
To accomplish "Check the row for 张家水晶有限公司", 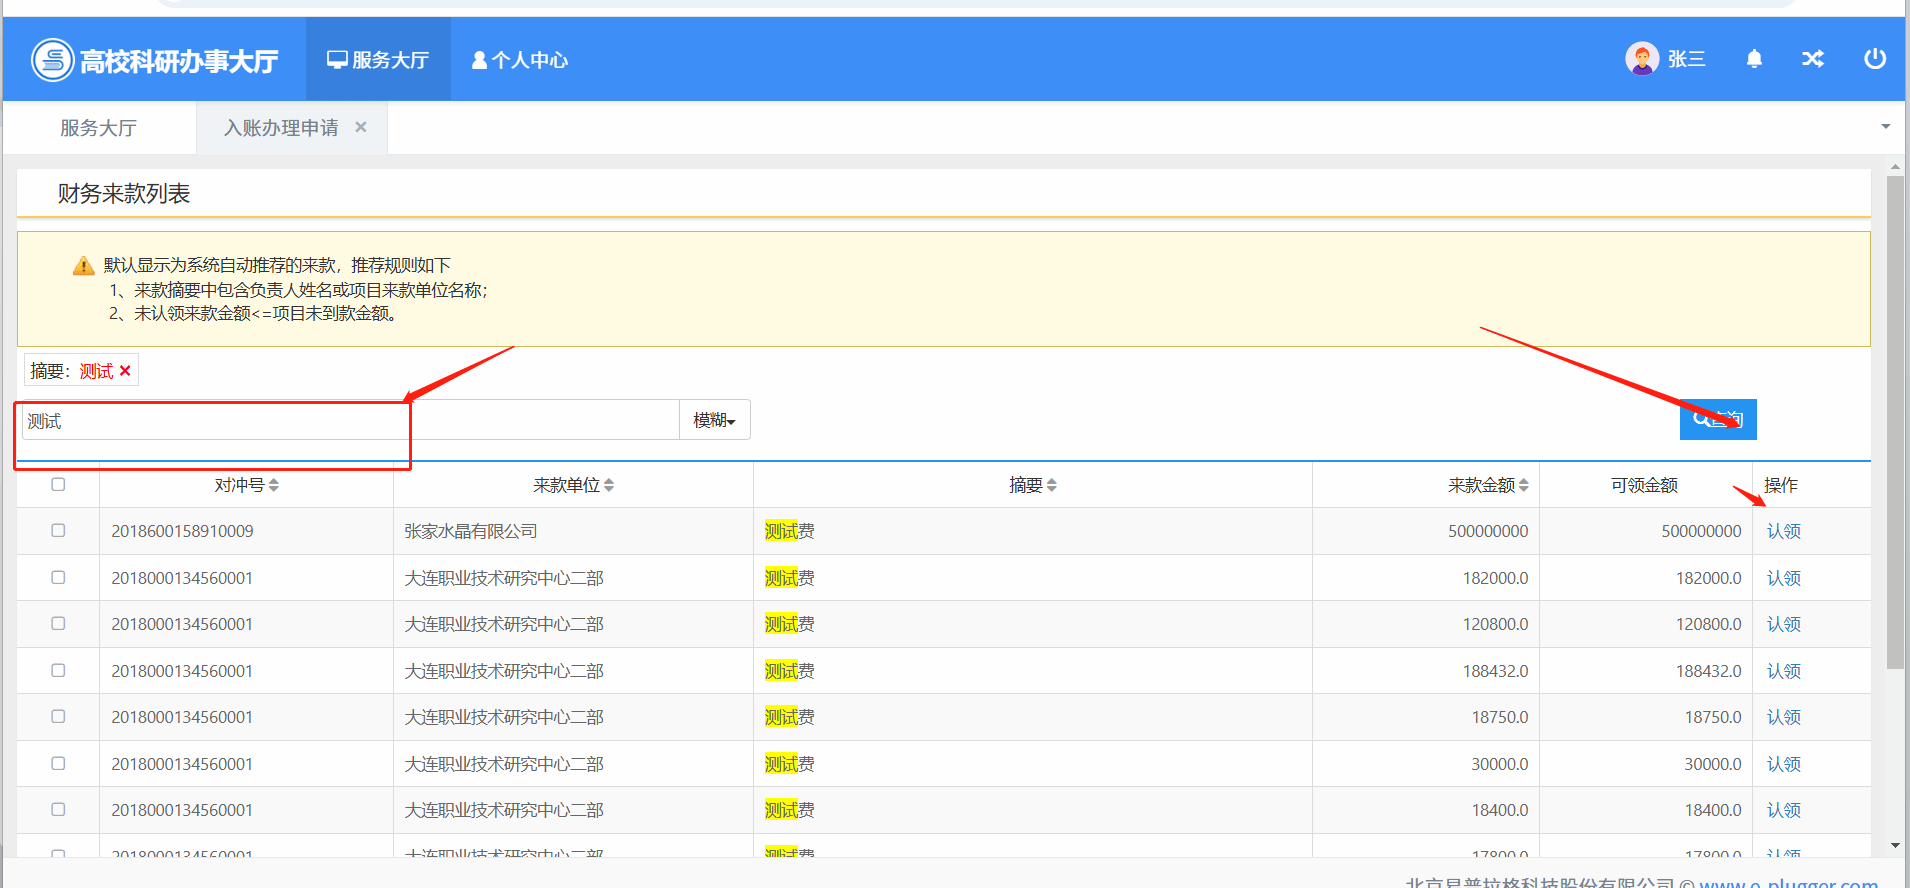I will pos(58,530).
